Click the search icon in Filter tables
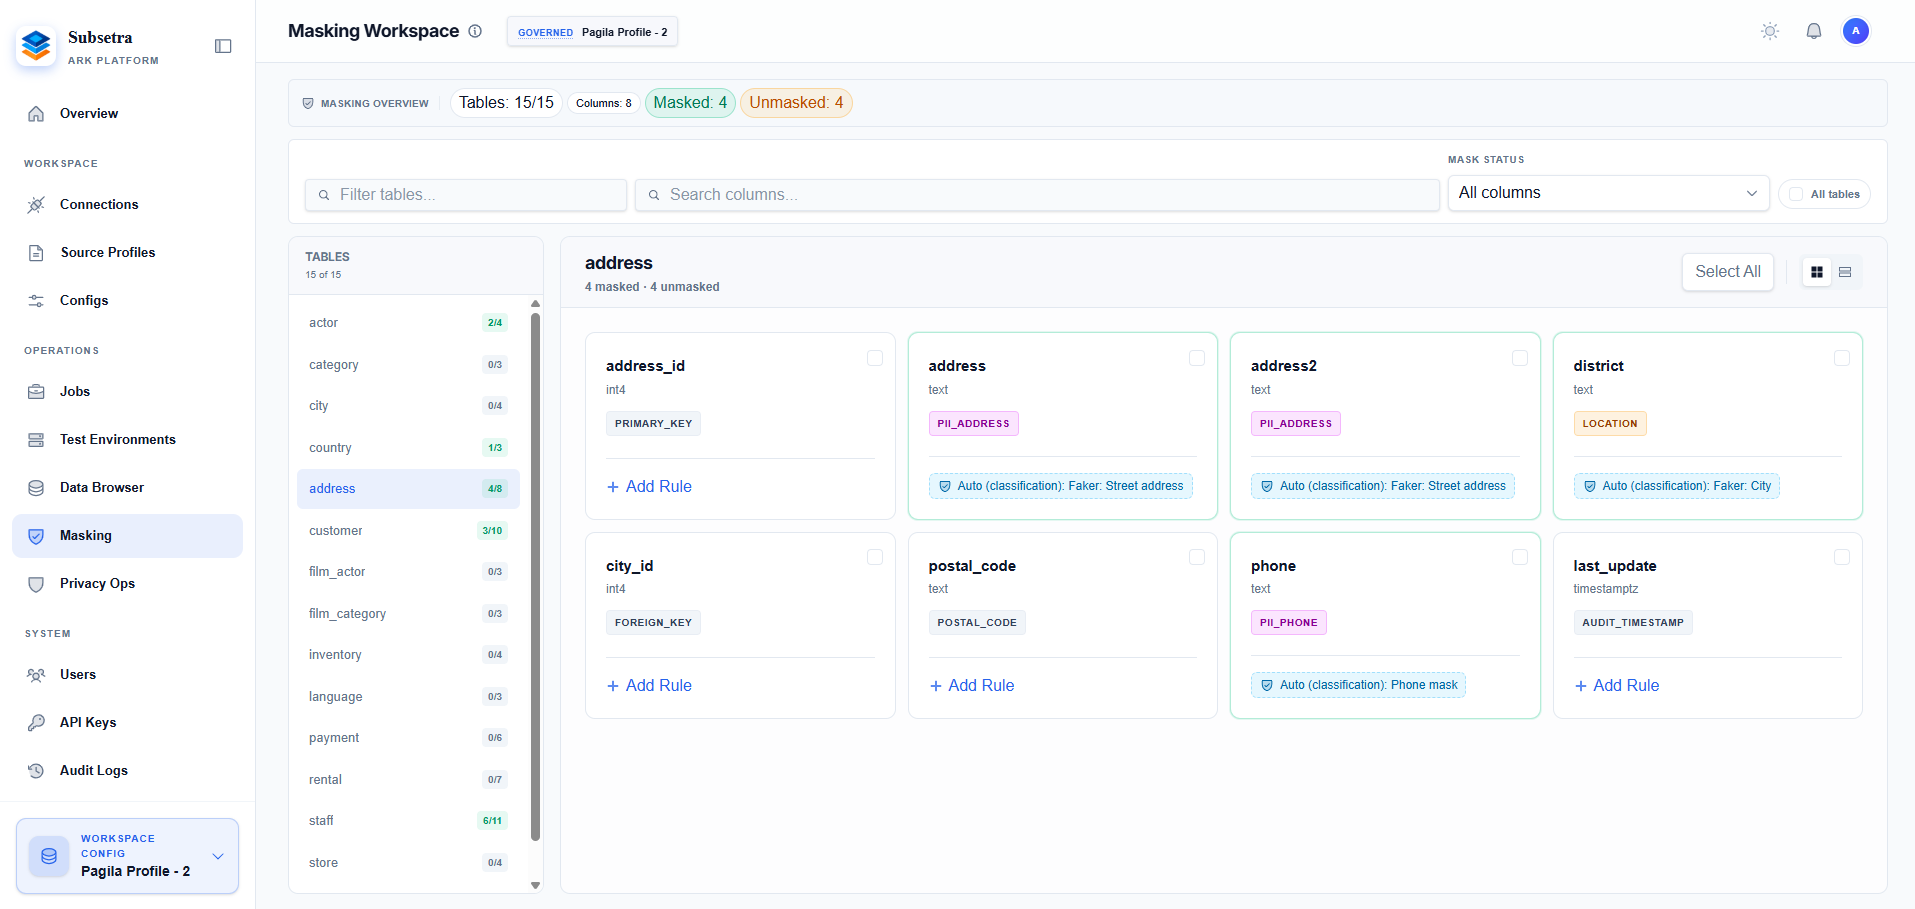 [324, 195]
